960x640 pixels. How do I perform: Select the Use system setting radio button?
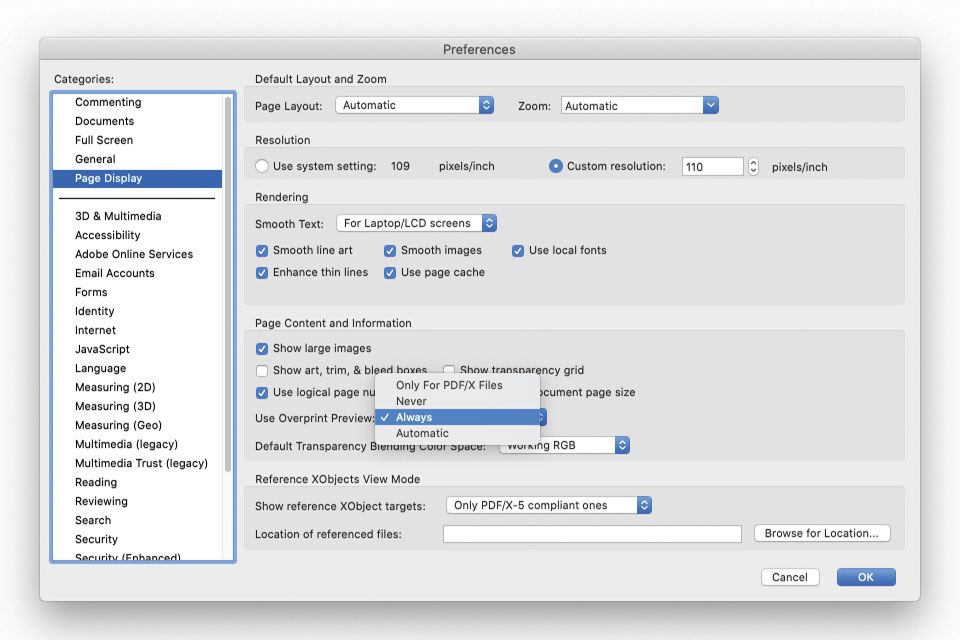tap(262, 167)
